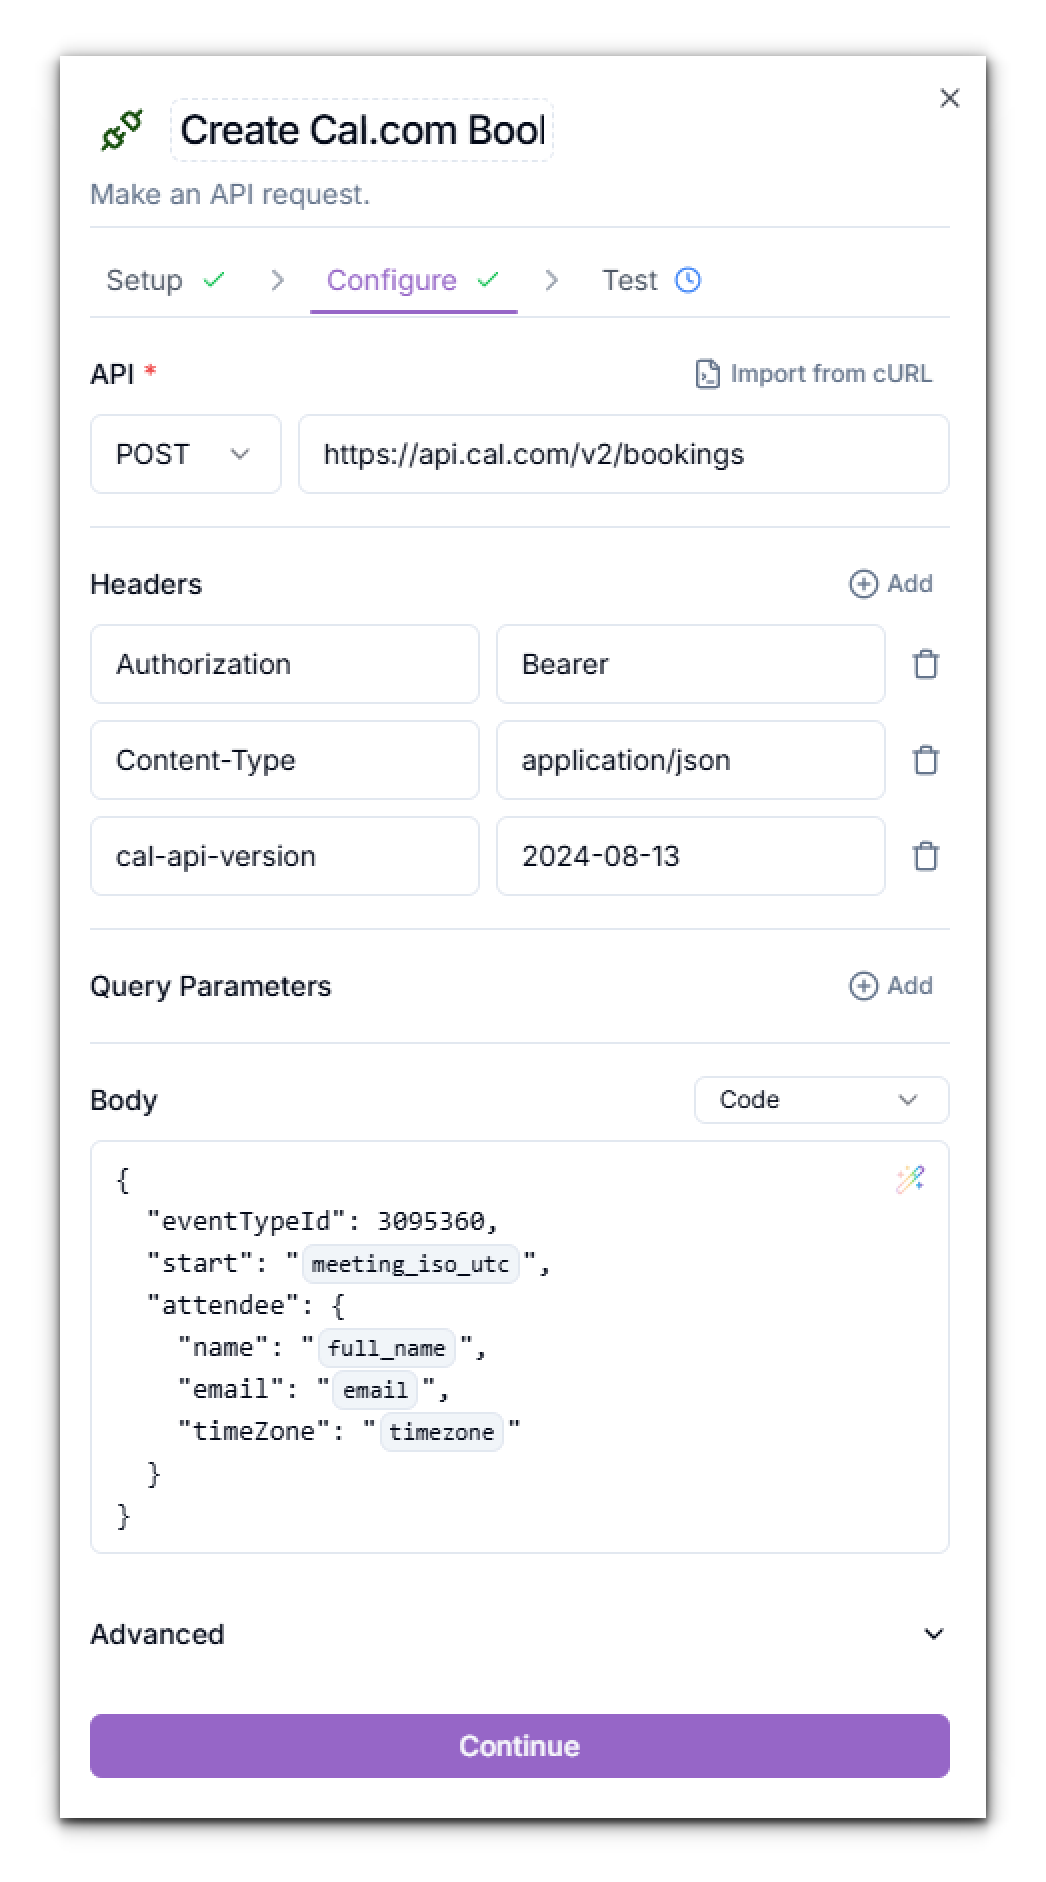Edit the Authorization header name field
This screenshot has height=1882, width=1046.
[x=285, y=664]
